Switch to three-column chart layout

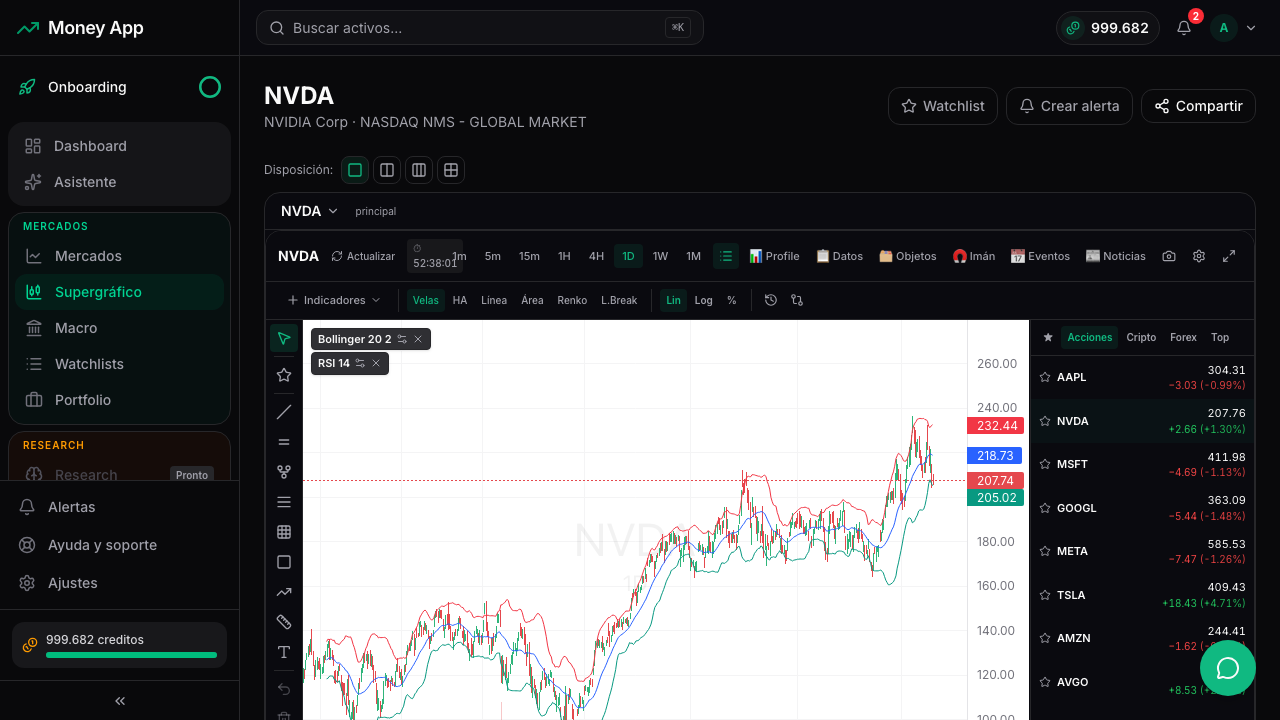(419, 170)
